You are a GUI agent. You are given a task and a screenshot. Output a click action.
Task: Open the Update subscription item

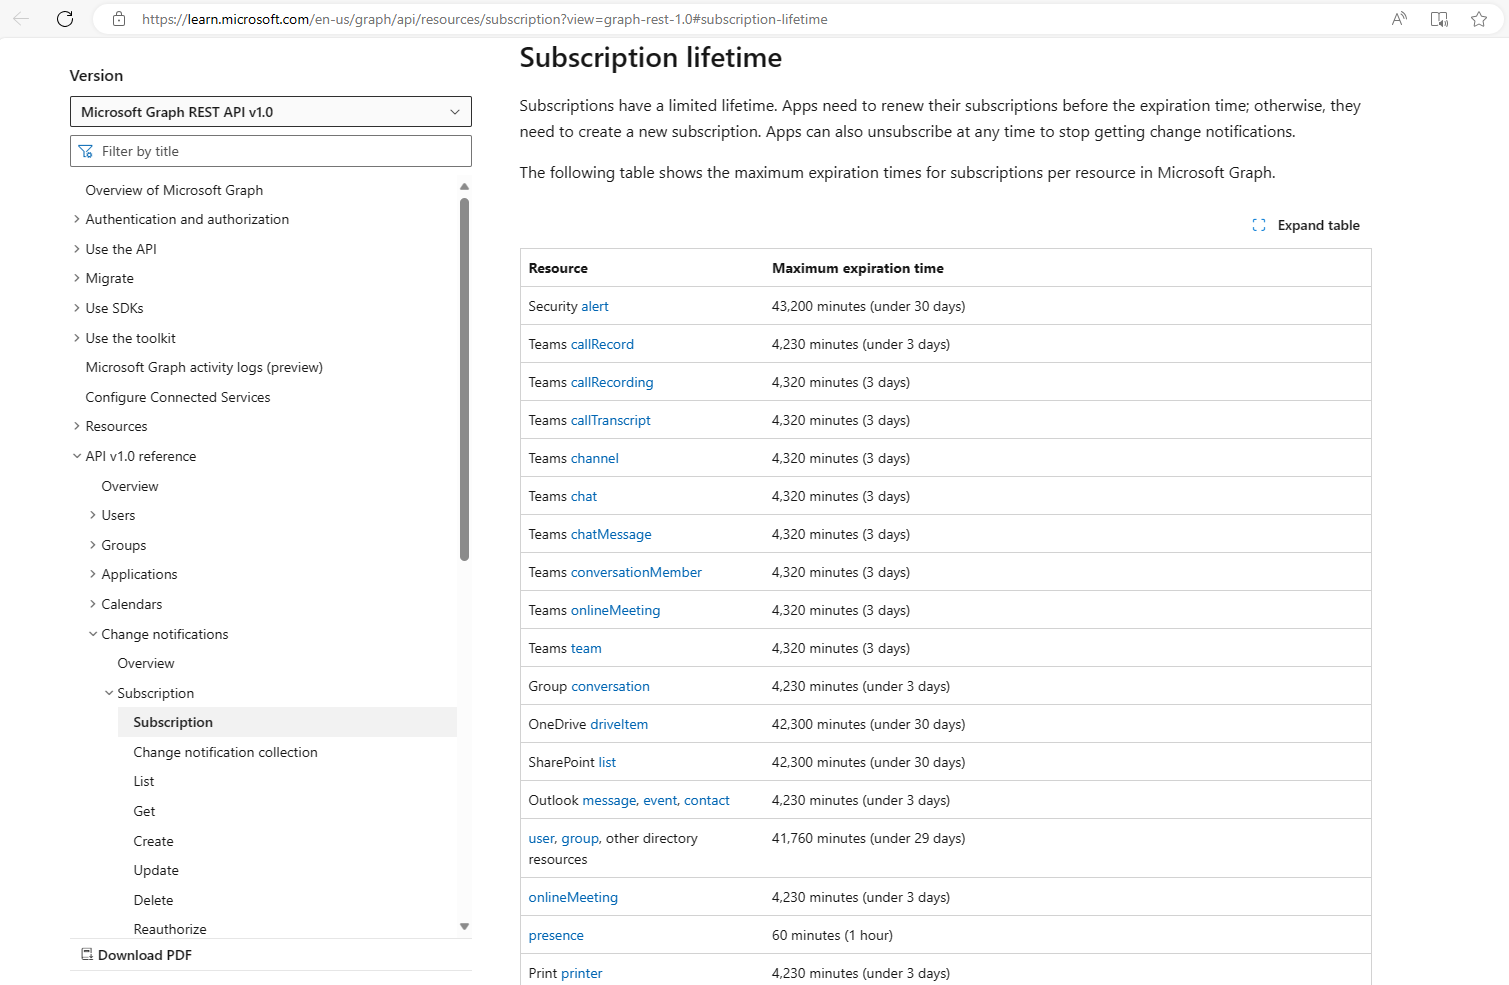[156, 870]
